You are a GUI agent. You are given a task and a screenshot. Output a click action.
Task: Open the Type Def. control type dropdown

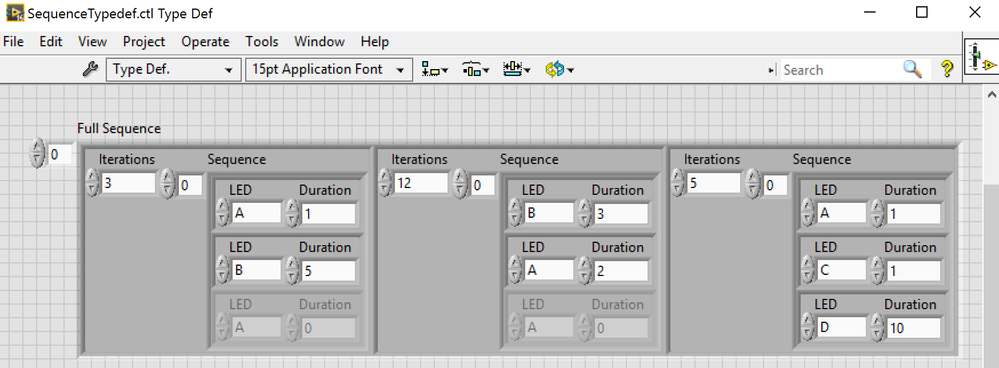[x=172, y=69]
